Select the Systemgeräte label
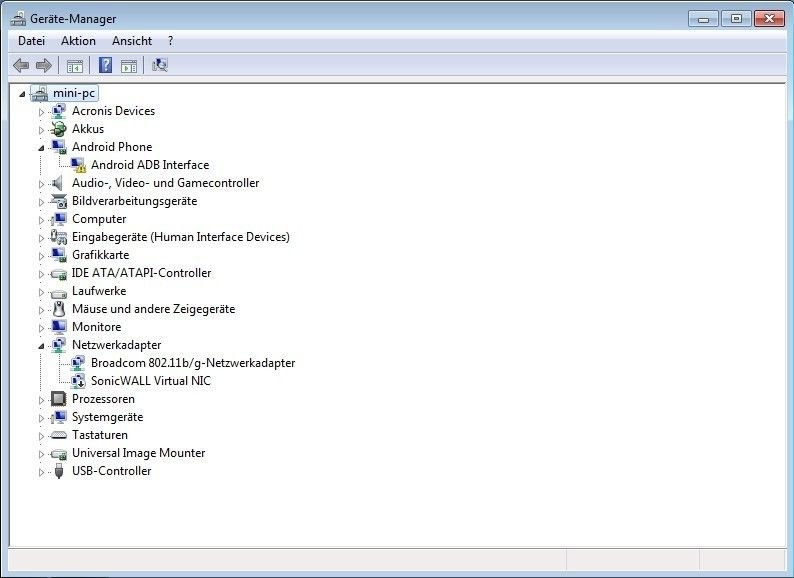Viewport: 794px width, 578px height. pyautogui.click(x=107, y=417)
